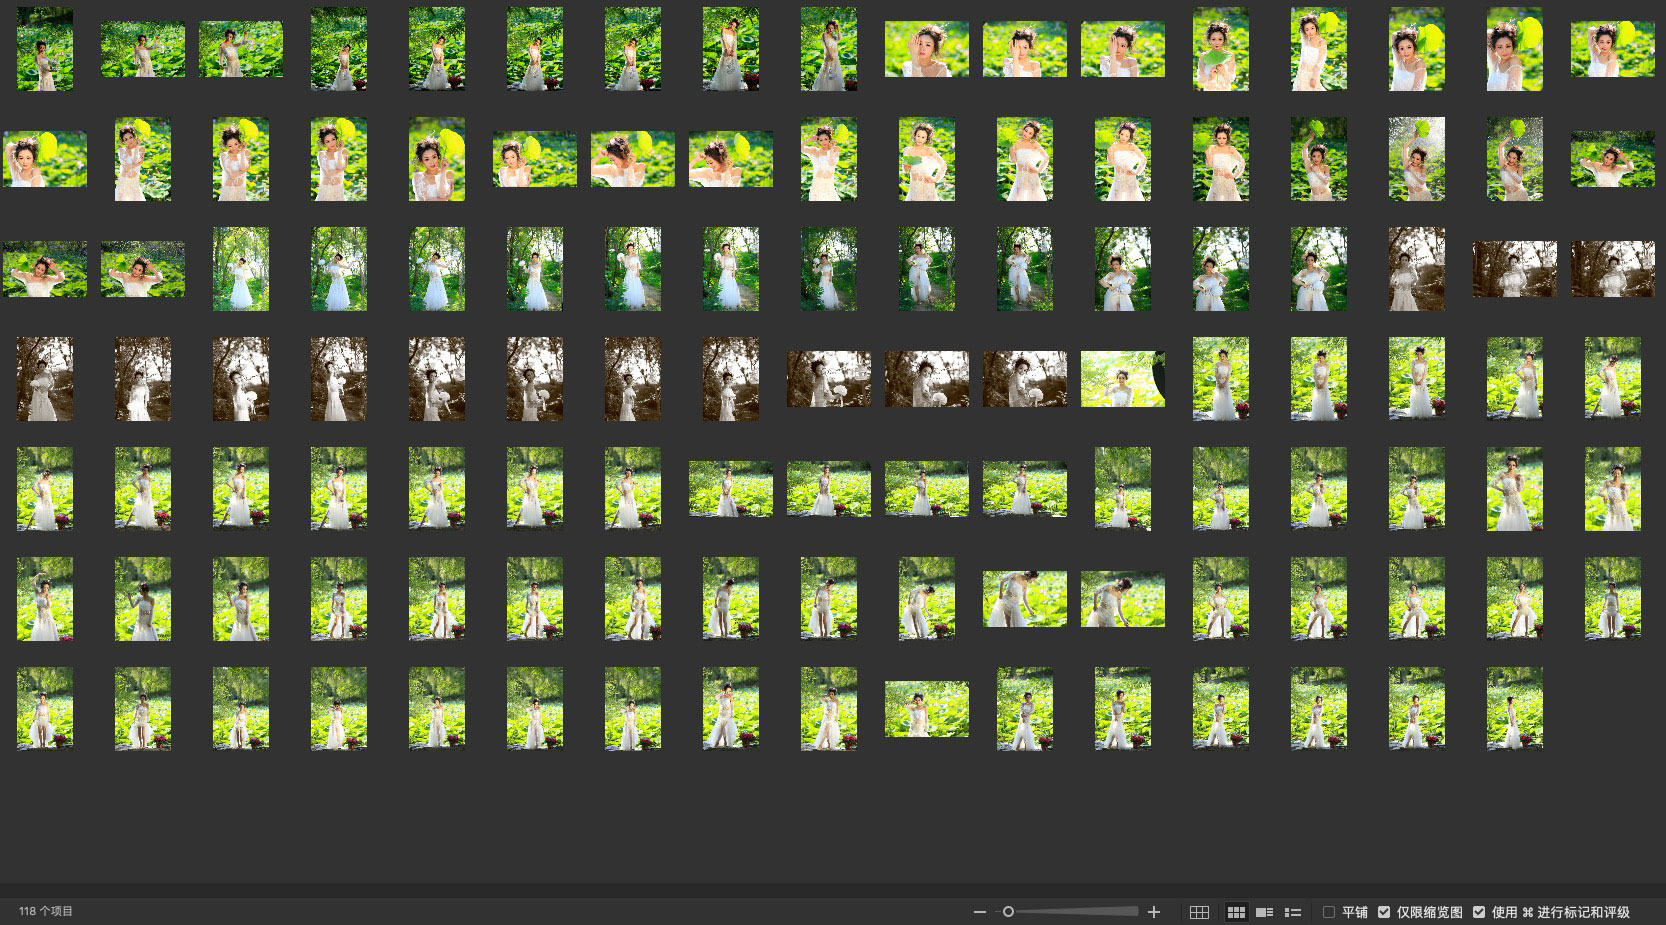
Task: Select the only landscape thumbnail in bottom row
Action: 926,709
